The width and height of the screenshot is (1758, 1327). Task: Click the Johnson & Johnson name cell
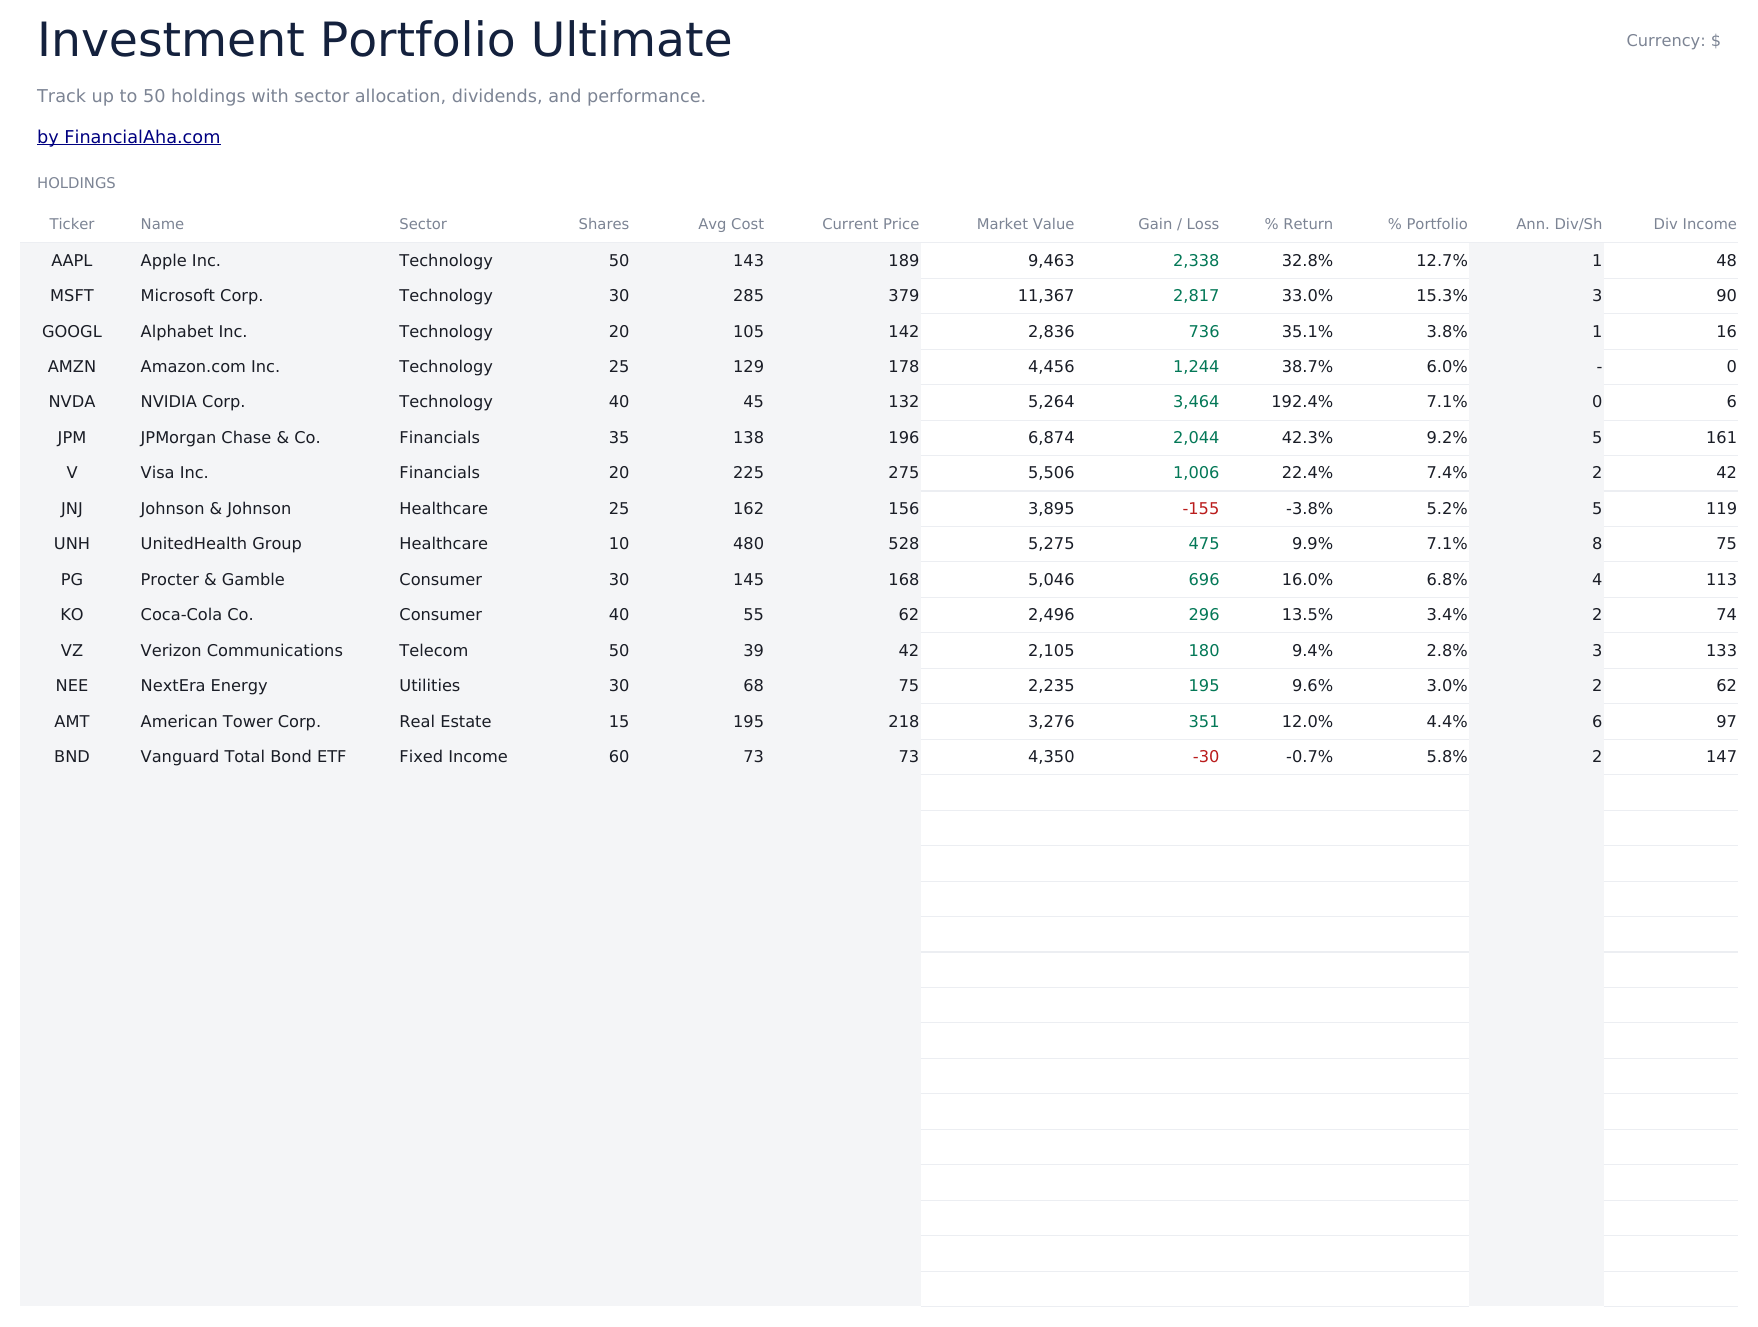click(x=215, y=509)
